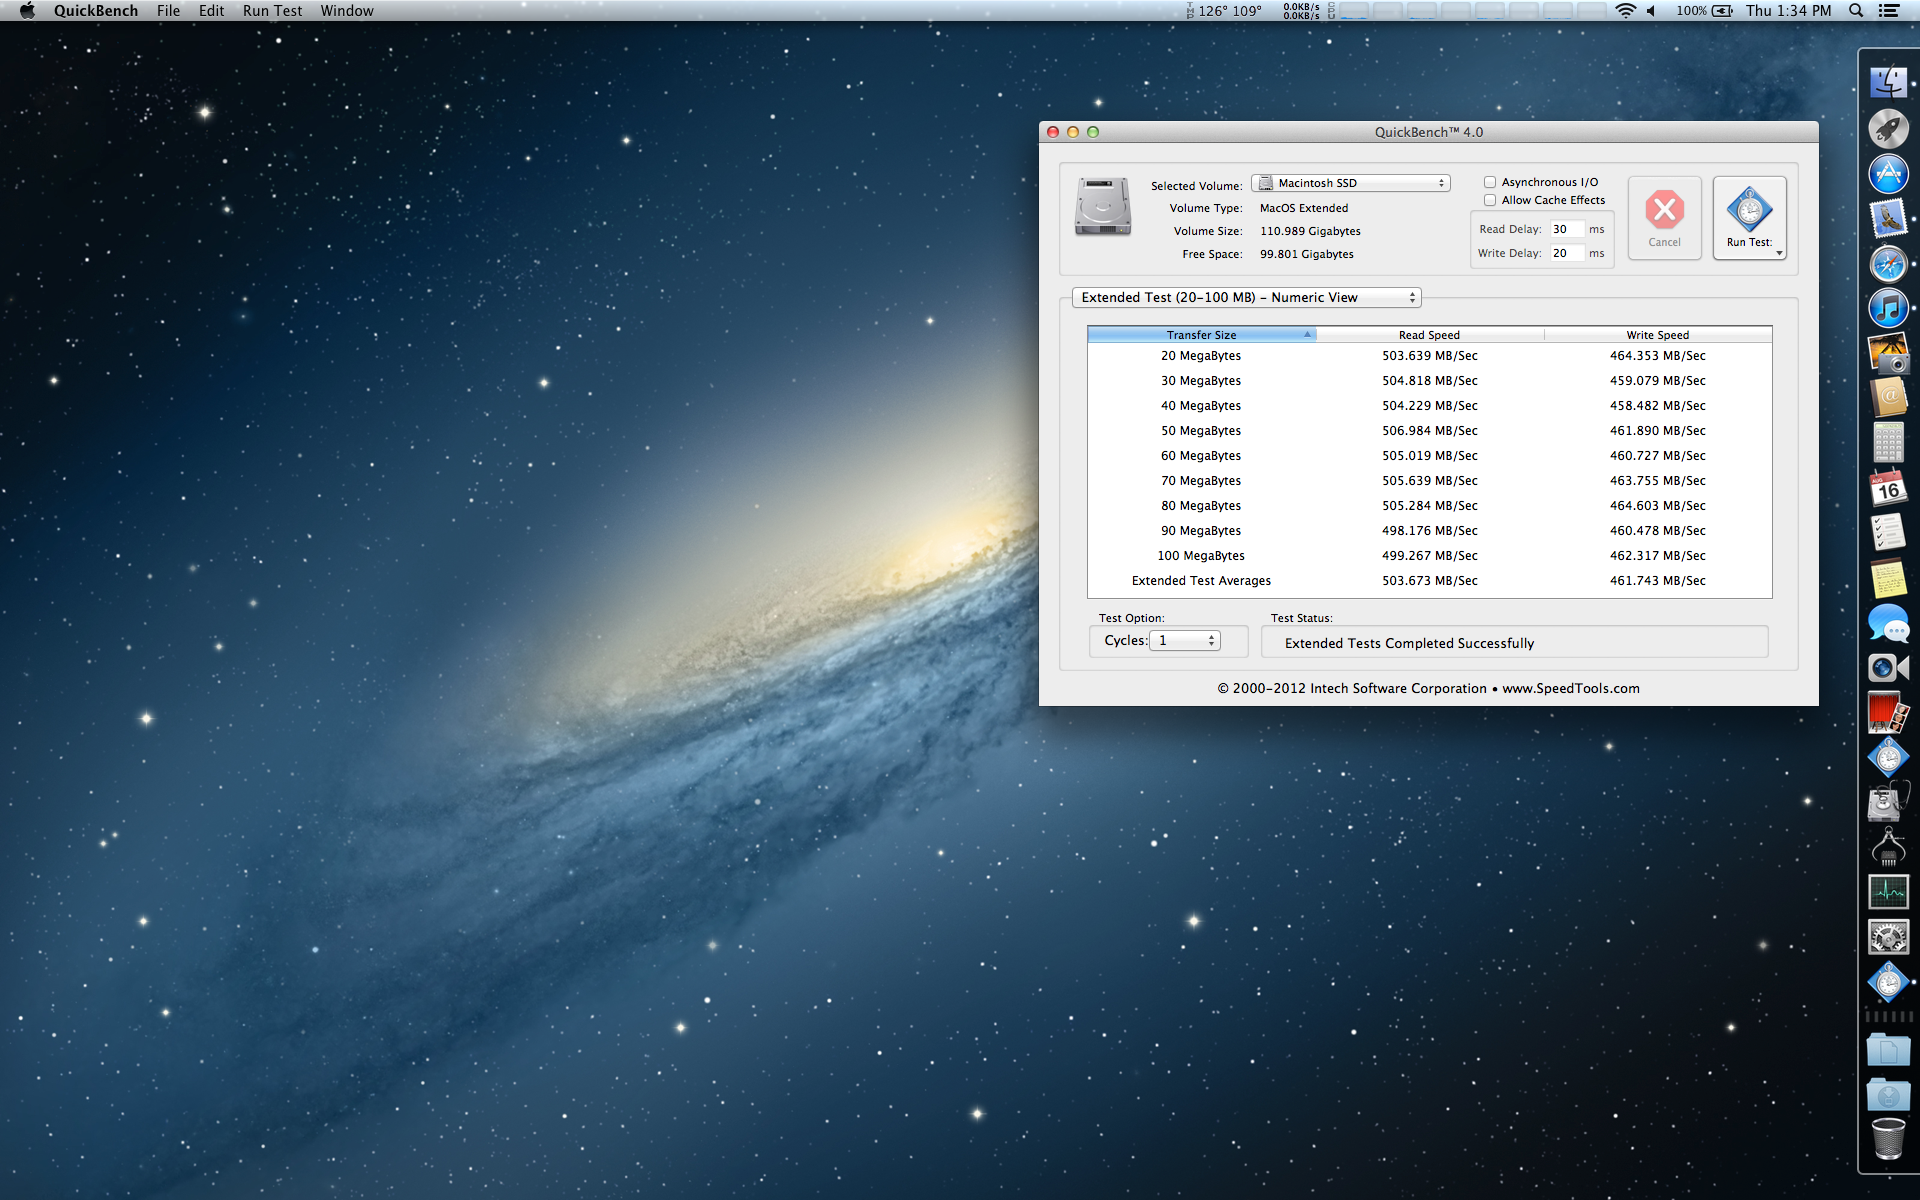
Task: Click the Wi-Fi status icon
Action: pos(1626,11)
